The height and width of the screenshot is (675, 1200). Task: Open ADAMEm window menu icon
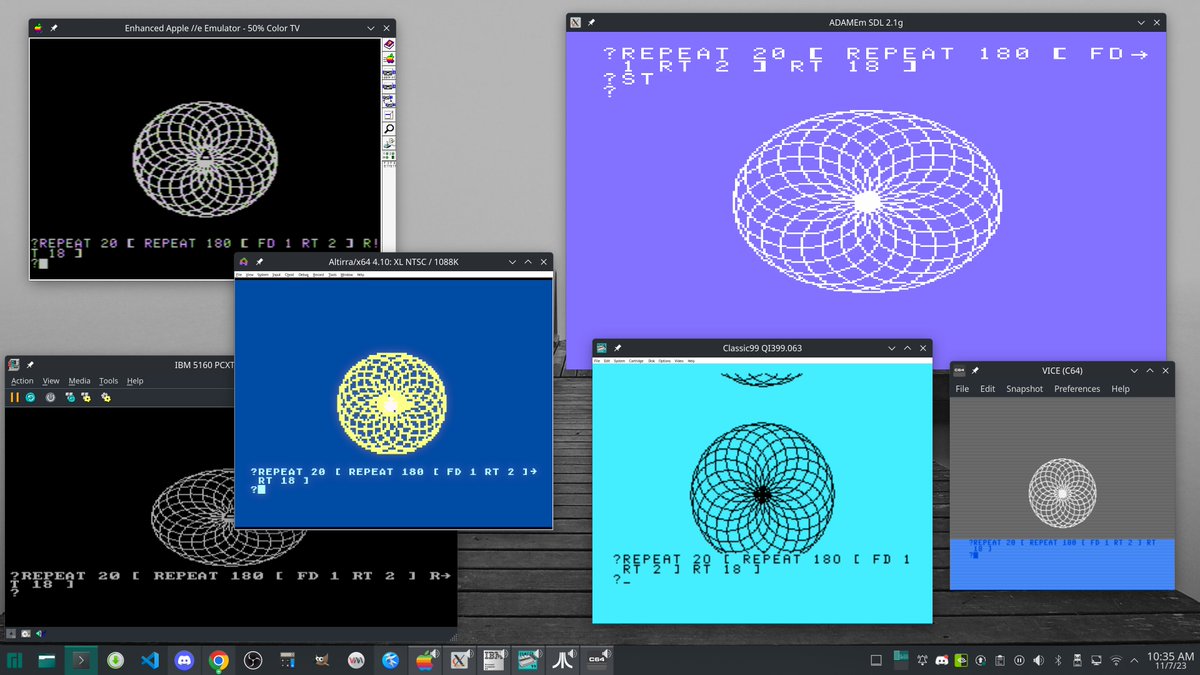(575, 22)
